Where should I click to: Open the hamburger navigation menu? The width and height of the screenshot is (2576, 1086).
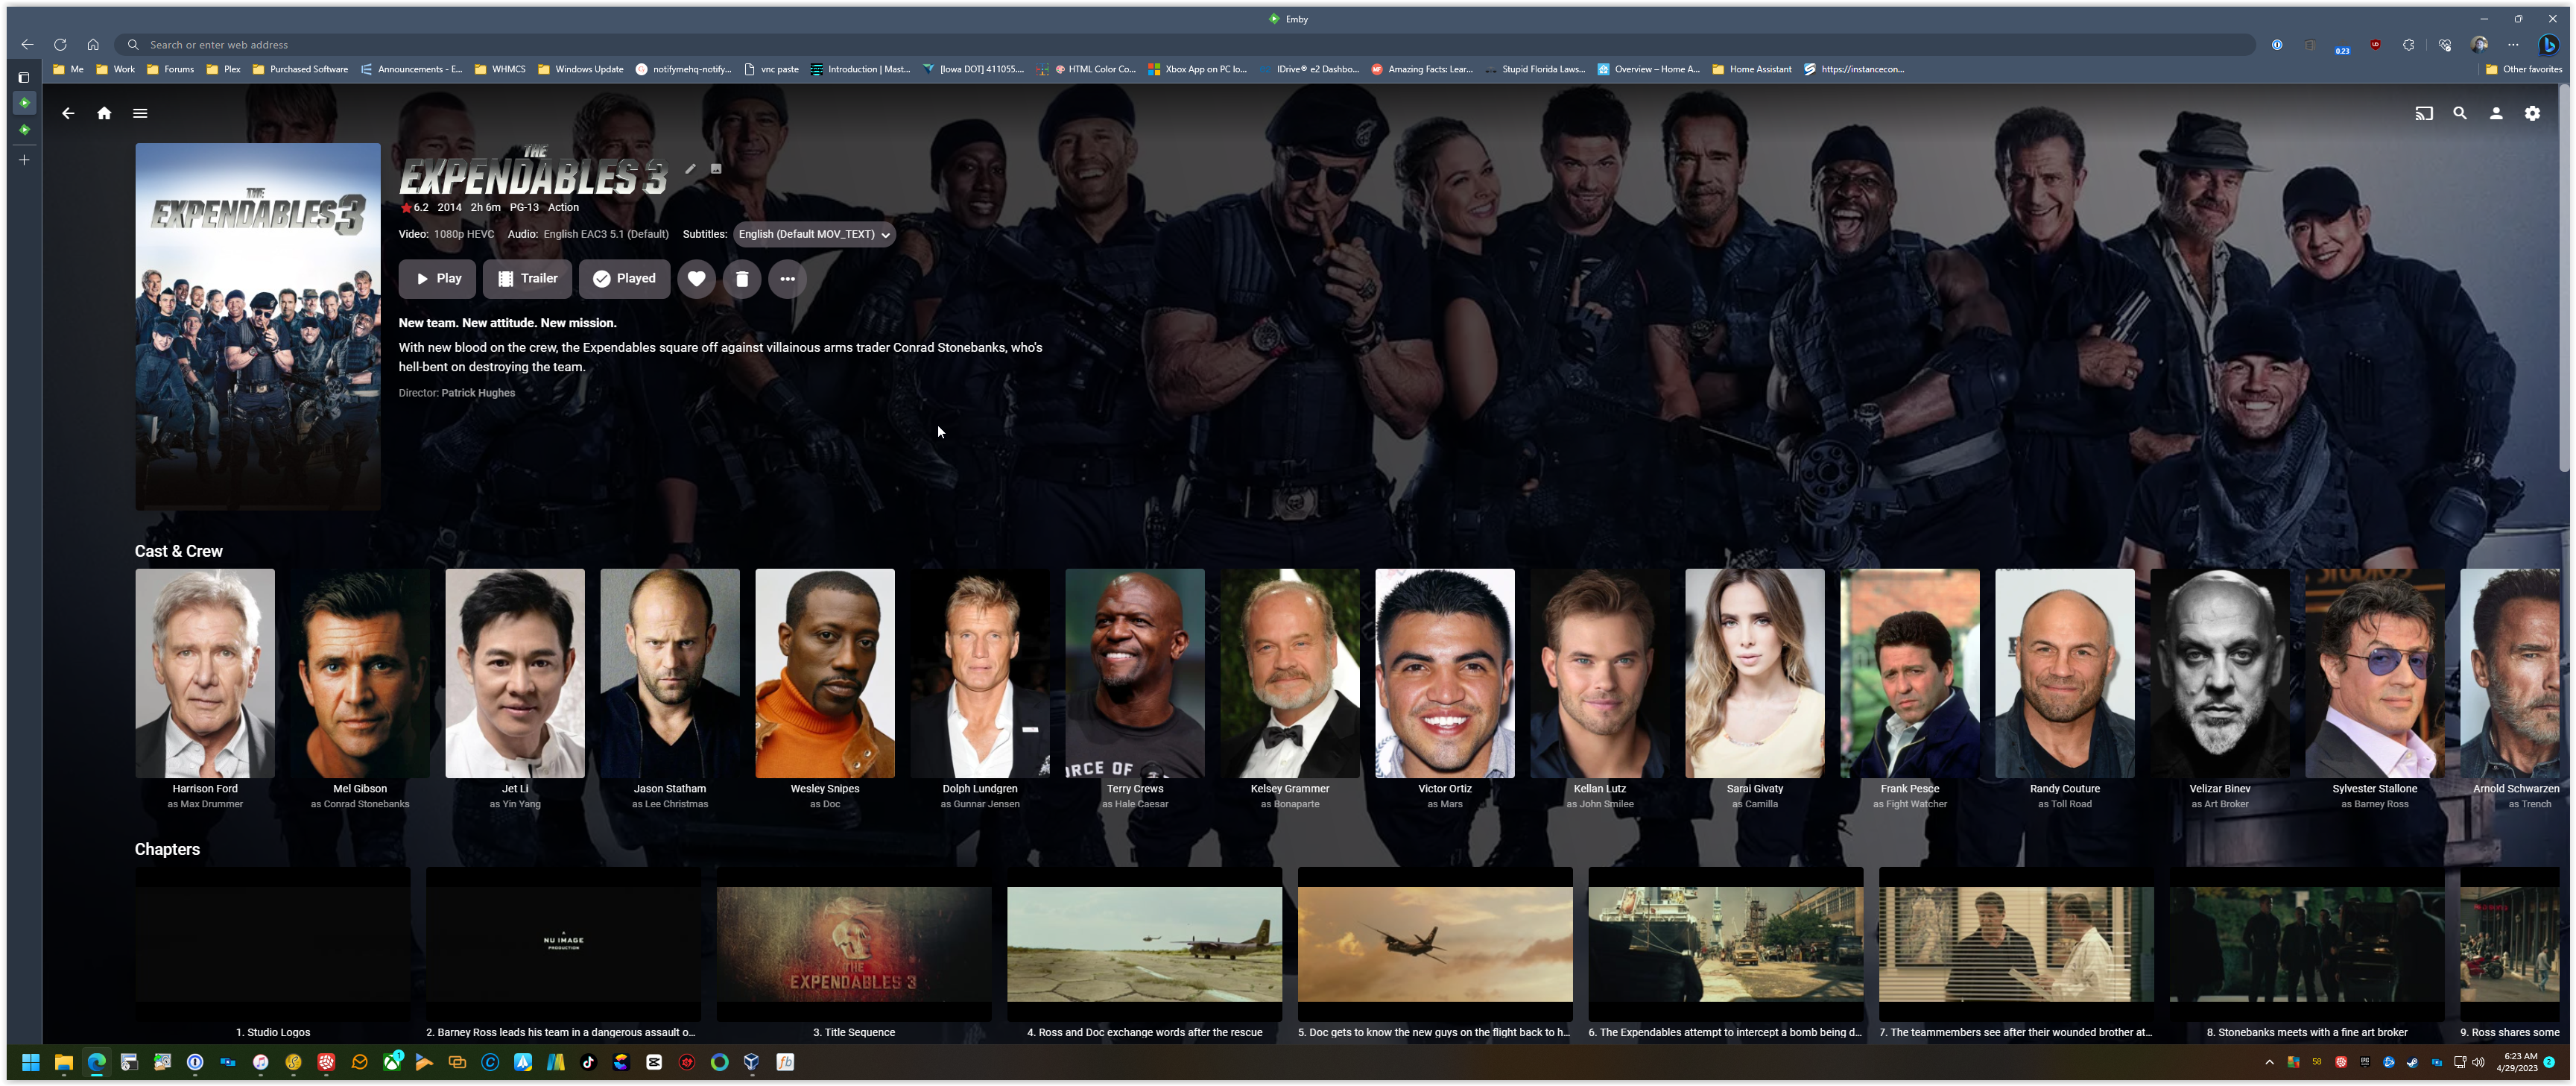point(140,113)
